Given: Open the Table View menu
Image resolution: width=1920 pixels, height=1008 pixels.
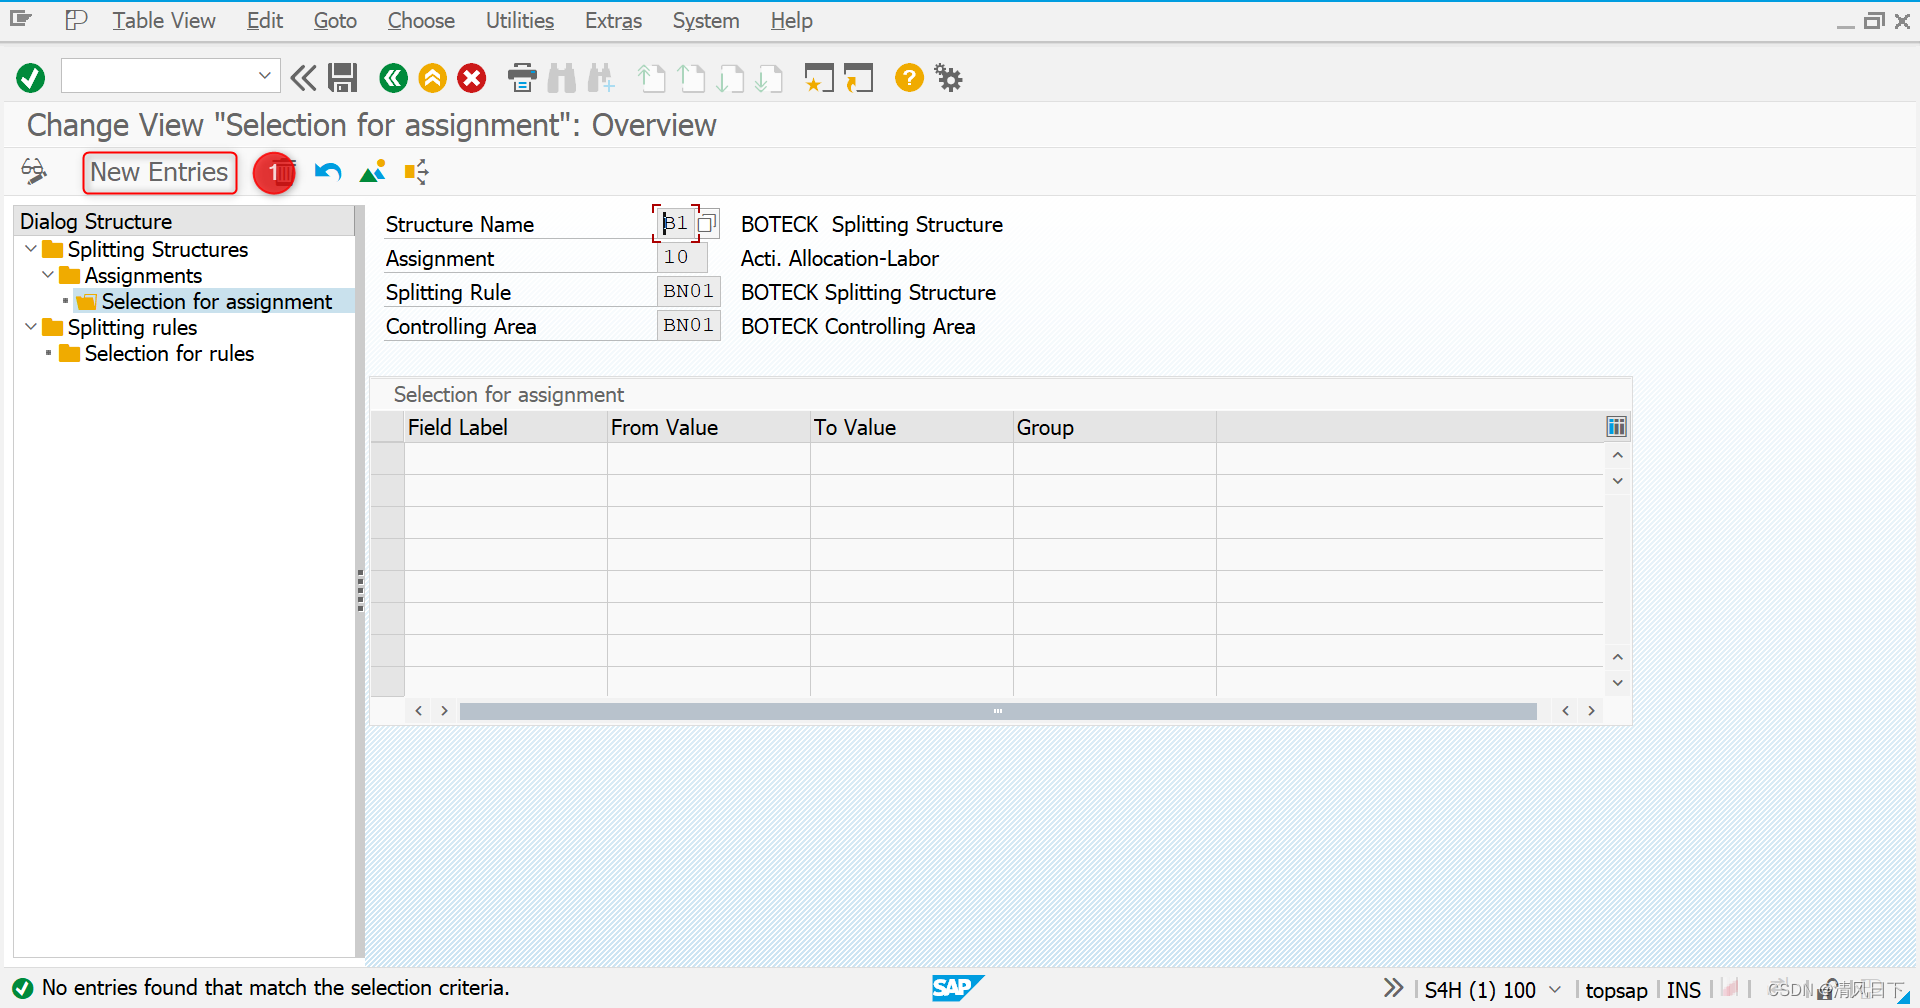Looking at the screenshot, I should [x=164, y=20].
